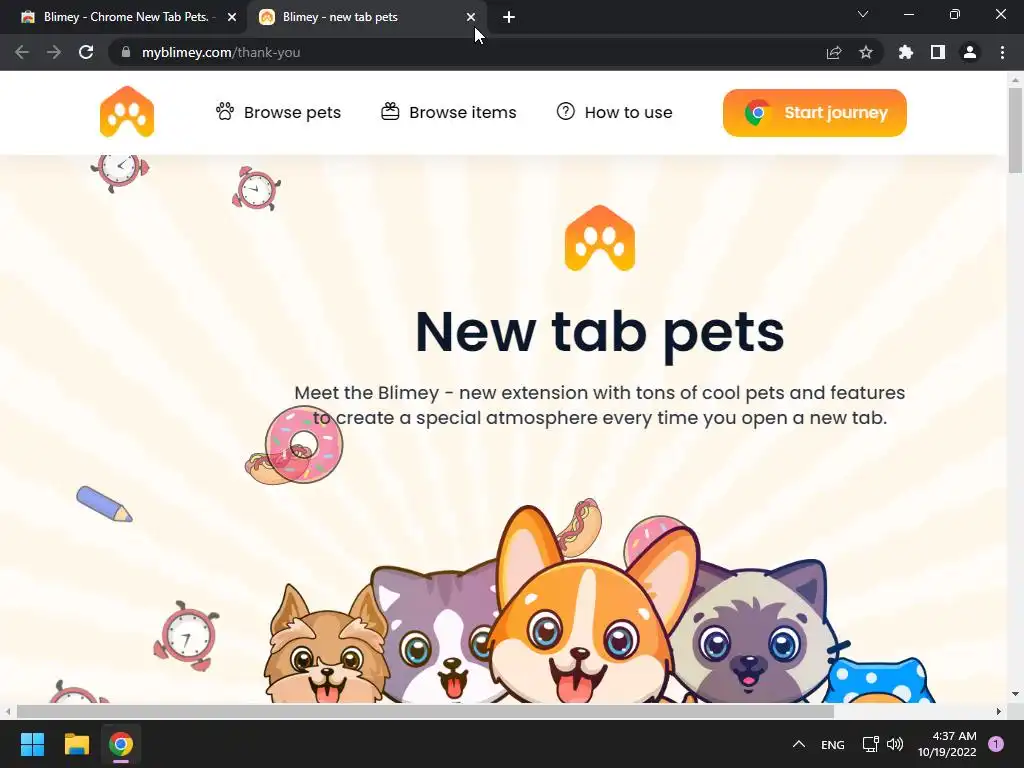
Task: Go forward to the next page
Action: (x=54, y=52)
